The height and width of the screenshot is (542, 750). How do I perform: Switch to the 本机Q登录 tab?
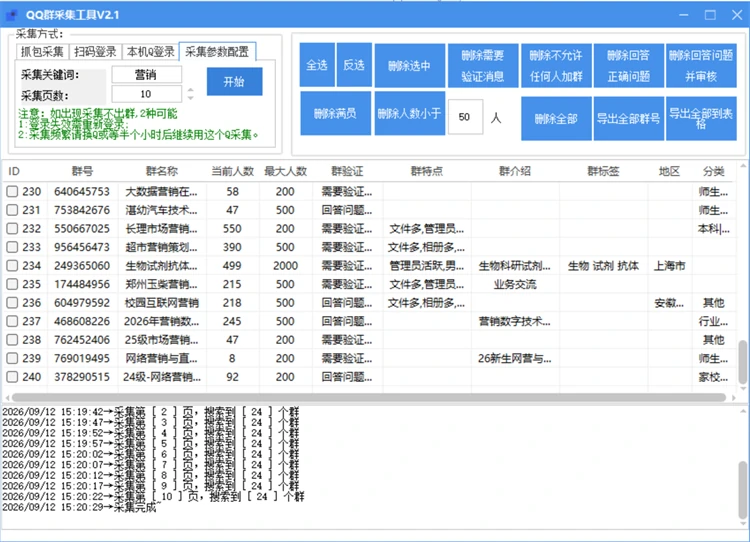tap(151, 52)
